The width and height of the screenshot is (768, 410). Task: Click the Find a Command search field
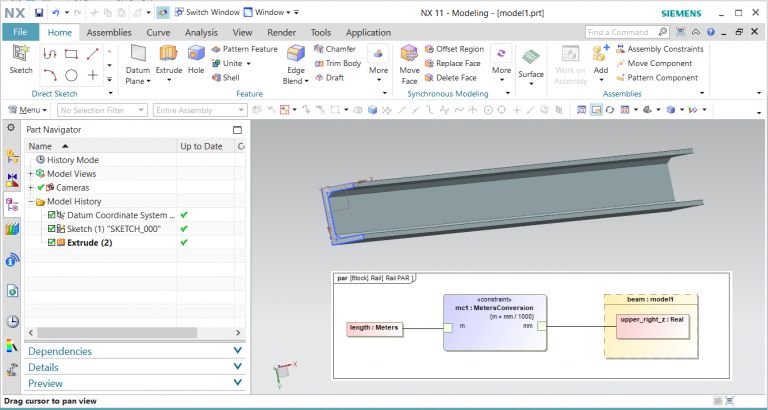click(x=626, y=32)
